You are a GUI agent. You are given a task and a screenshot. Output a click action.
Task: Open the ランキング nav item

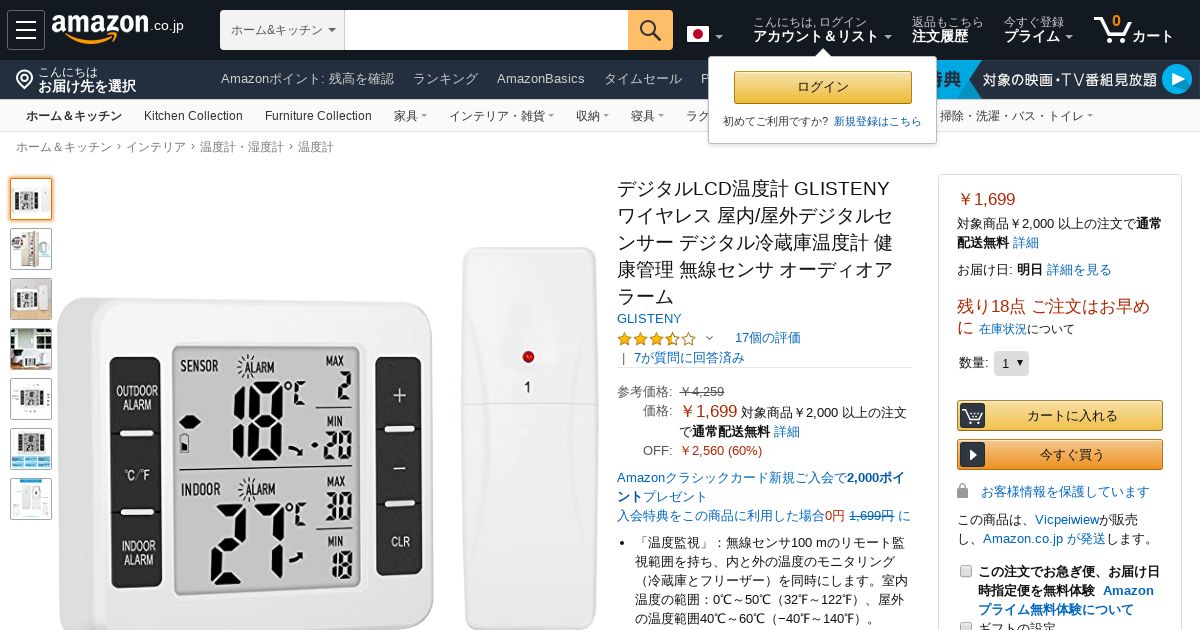[x=445, y=79]
